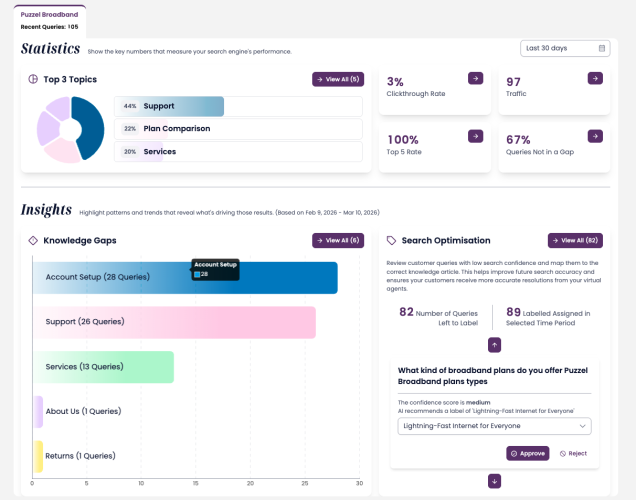The width and height of the screenshot is (636, 500).
Task: Approve the recommended label
Action: click(528, 453)
